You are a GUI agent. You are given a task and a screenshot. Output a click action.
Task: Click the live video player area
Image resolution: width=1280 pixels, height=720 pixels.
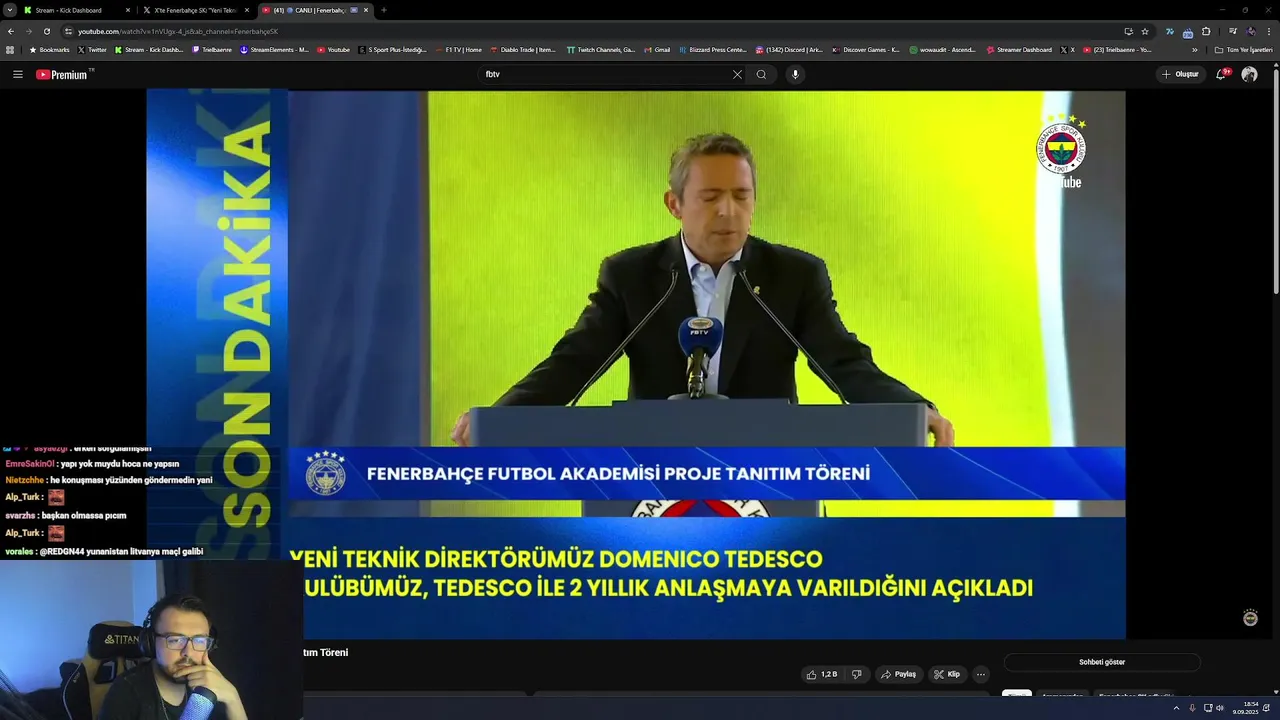636,365
